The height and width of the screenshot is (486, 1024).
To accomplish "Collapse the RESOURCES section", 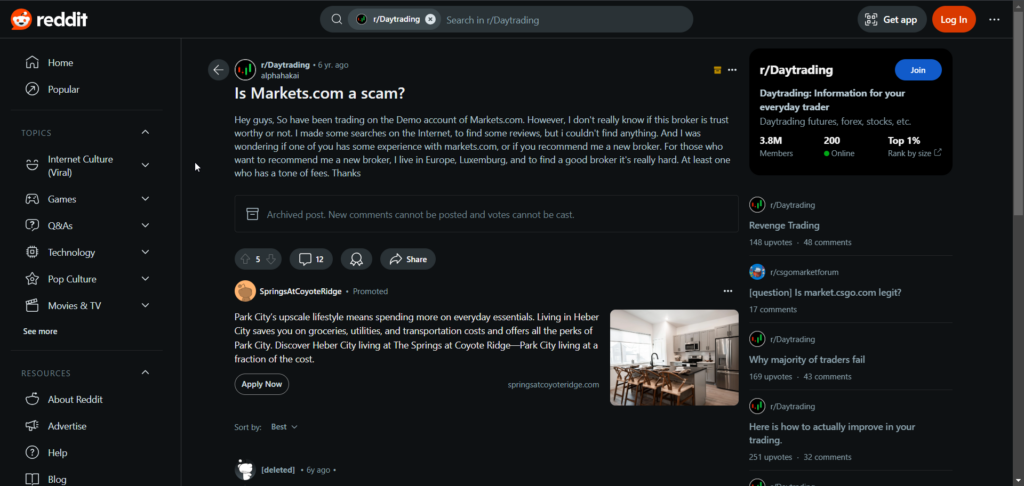I will [x=145, y=373].
